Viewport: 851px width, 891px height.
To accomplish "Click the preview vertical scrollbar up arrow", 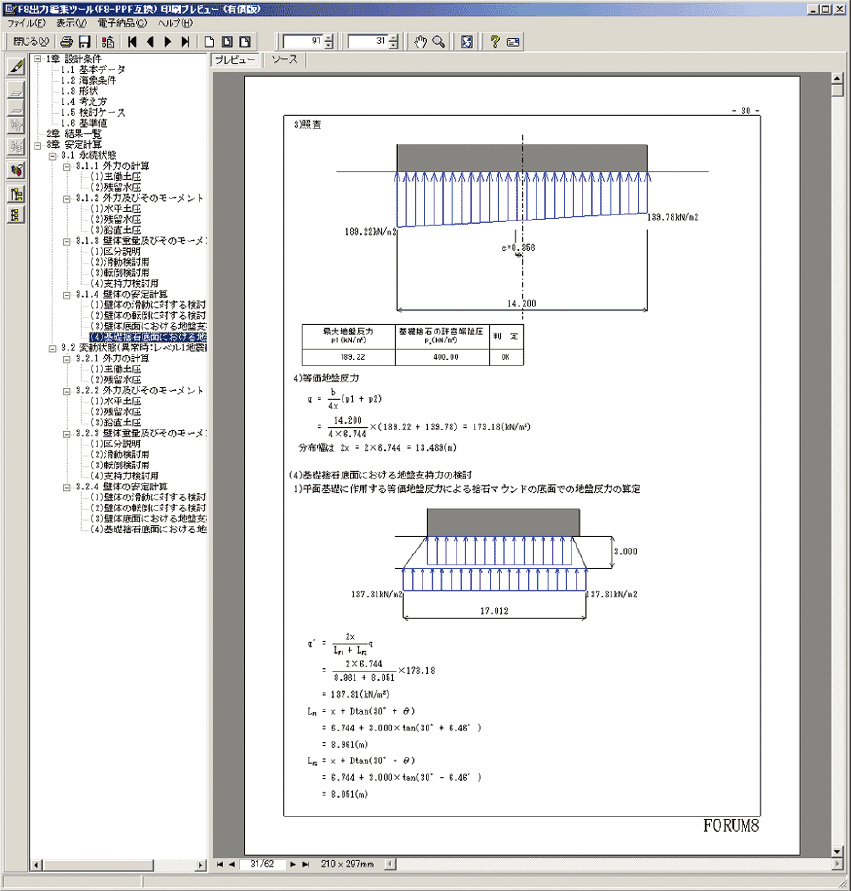I will pyautogui.click(x=837, y=78).
